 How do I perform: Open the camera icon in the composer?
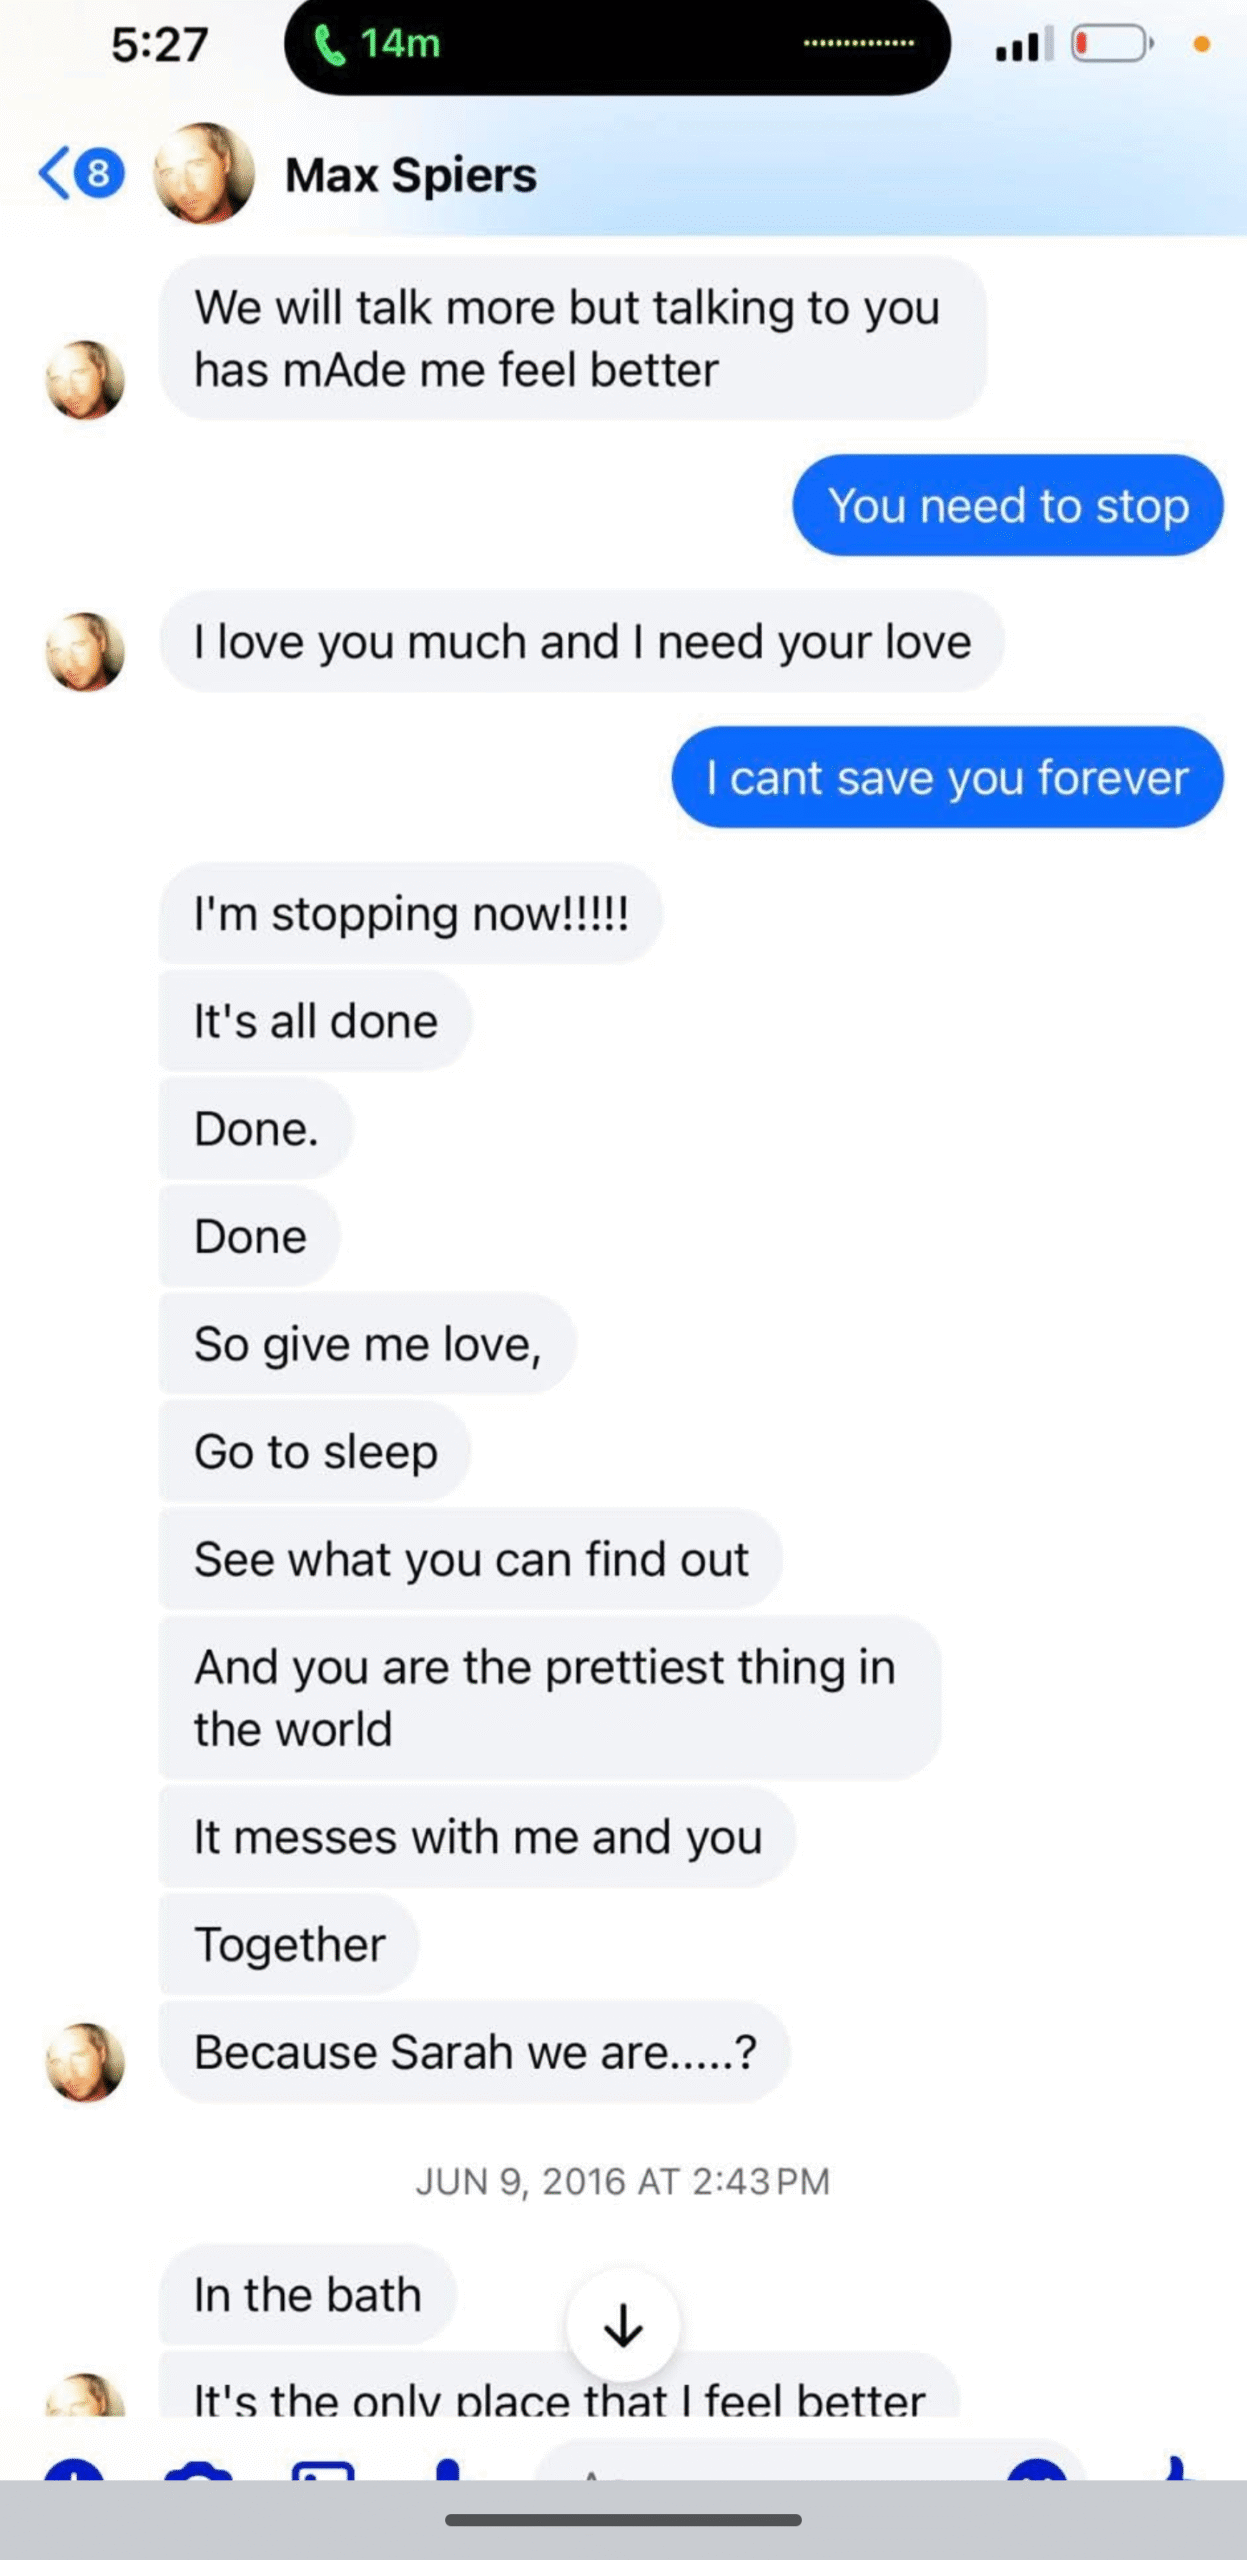click(x=198, y=2468)
